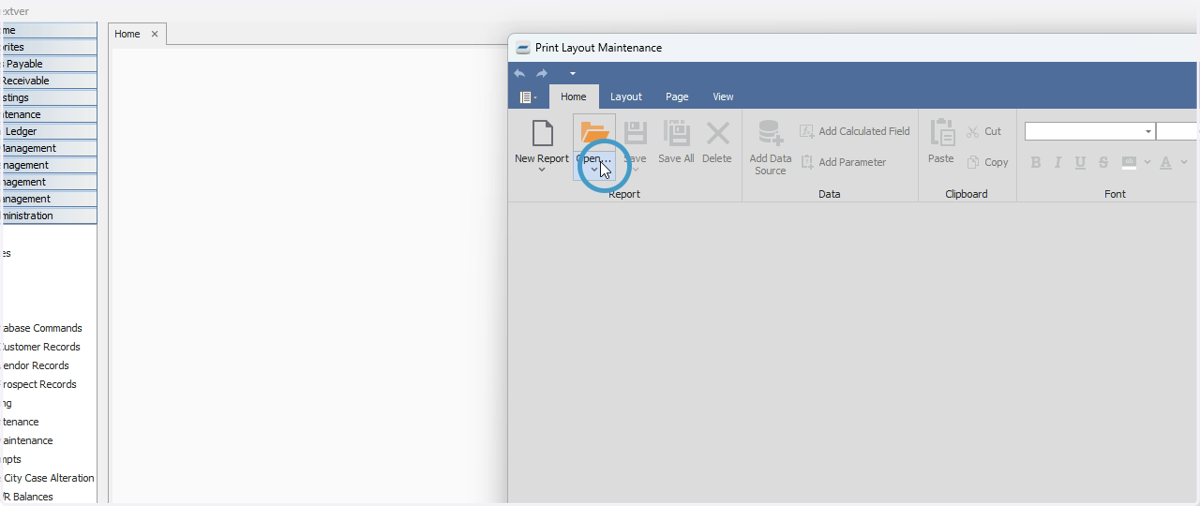
Task: Click the Paste clipboard icon
Action: pos(941,133)
